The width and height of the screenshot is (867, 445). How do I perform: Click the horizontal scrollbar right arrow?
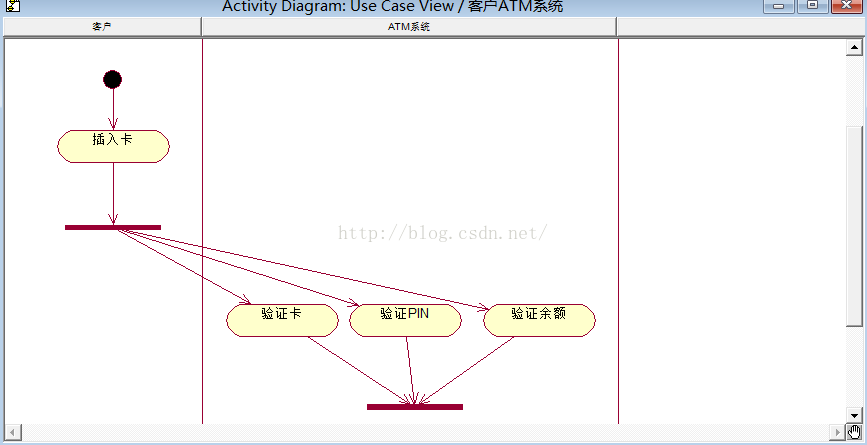(x=839, y=431)
